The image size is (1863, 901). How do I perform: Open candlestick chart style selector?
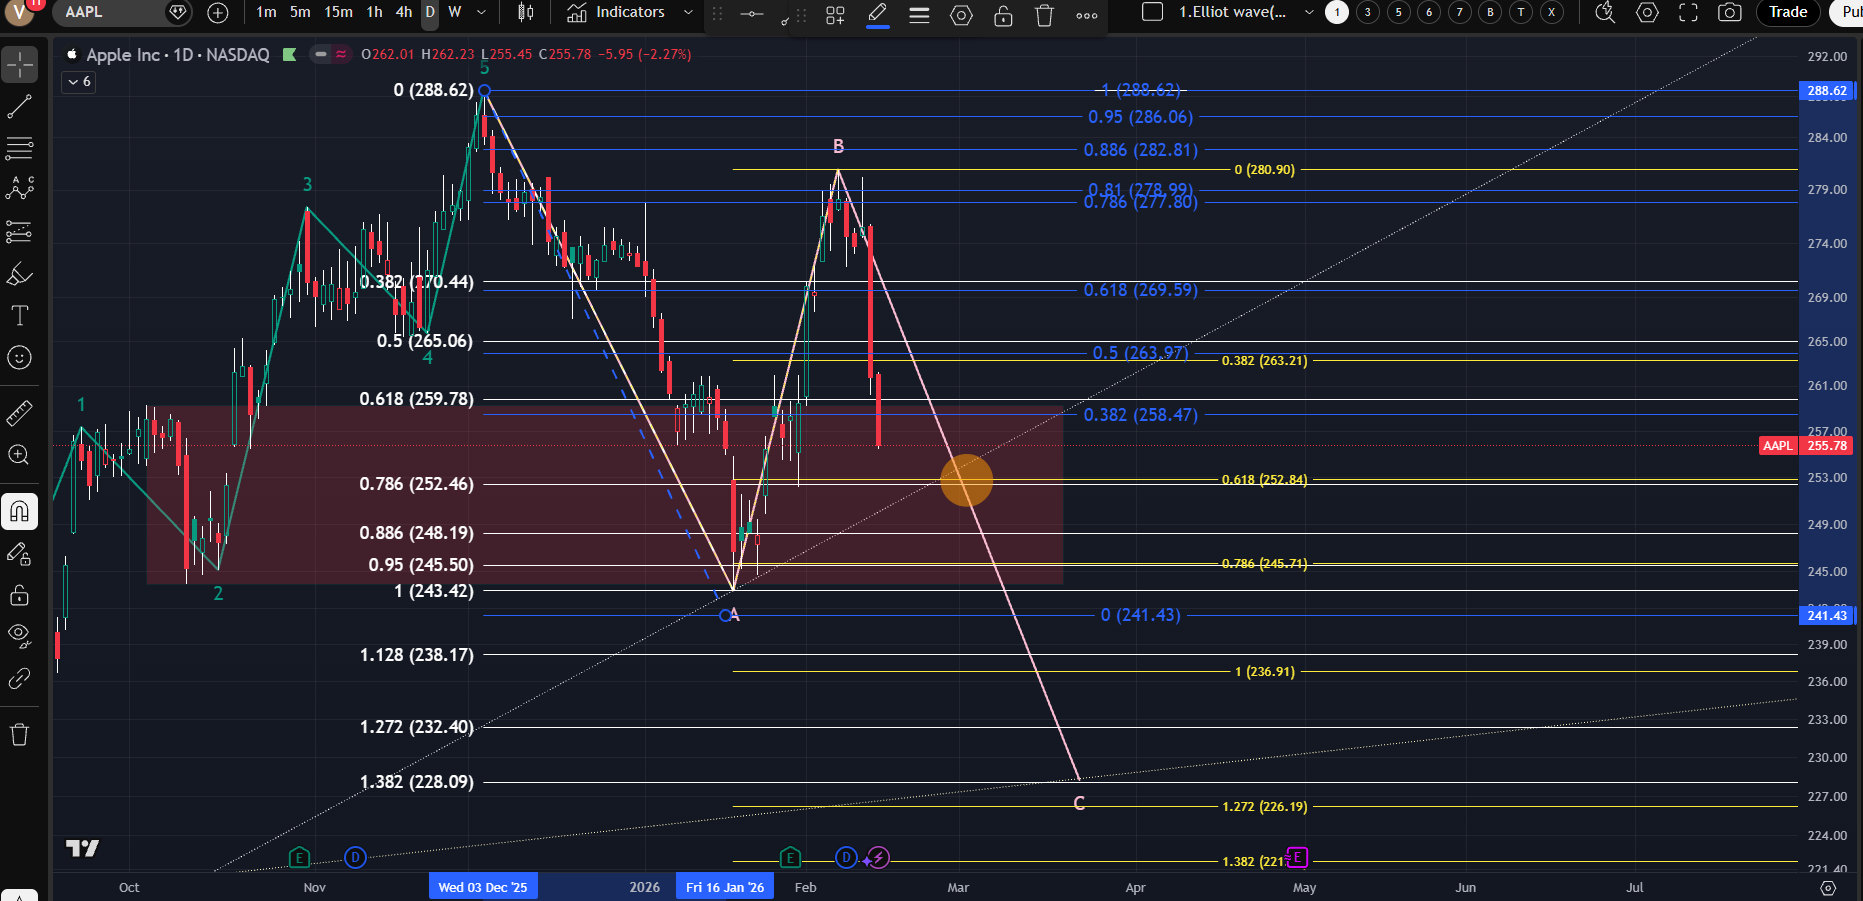click(x=525, y=13)
